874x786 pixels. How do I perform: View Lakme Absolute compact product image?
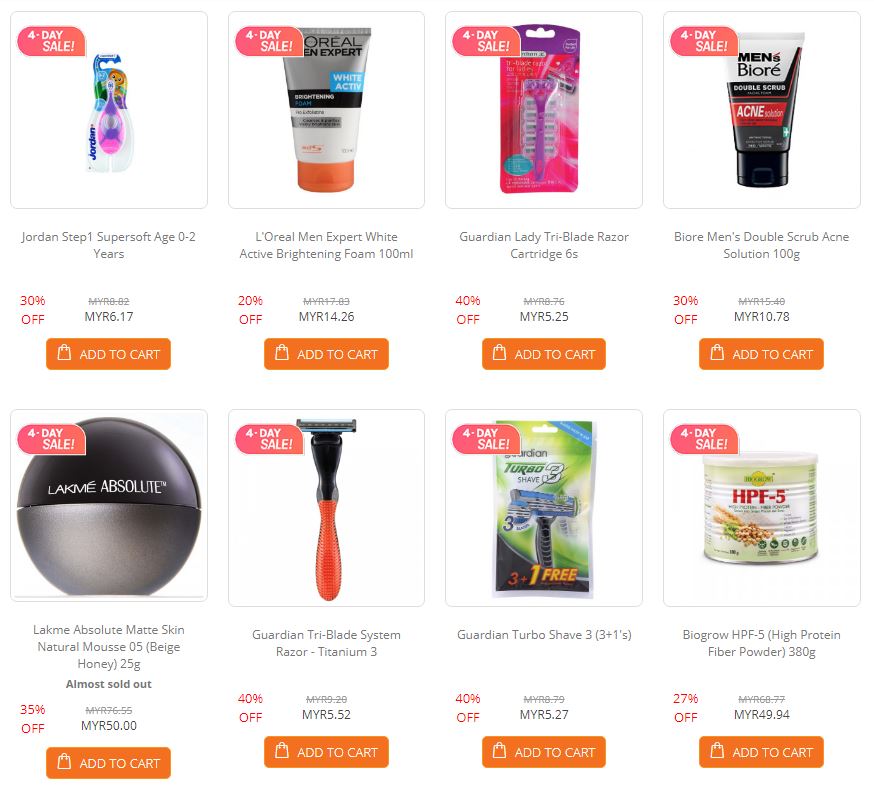click(109, 506)
